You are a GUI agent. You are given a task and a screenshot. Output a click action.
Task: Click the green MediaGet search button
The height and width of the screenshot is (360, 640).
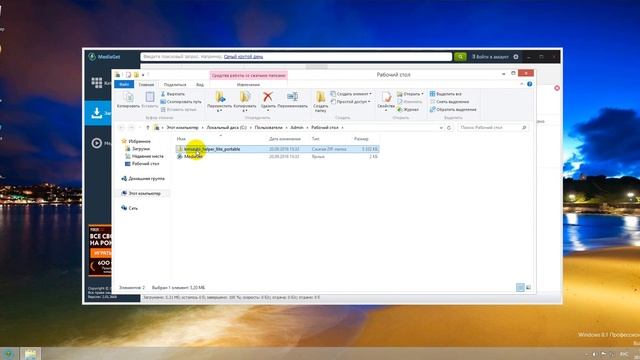point(460,57)
